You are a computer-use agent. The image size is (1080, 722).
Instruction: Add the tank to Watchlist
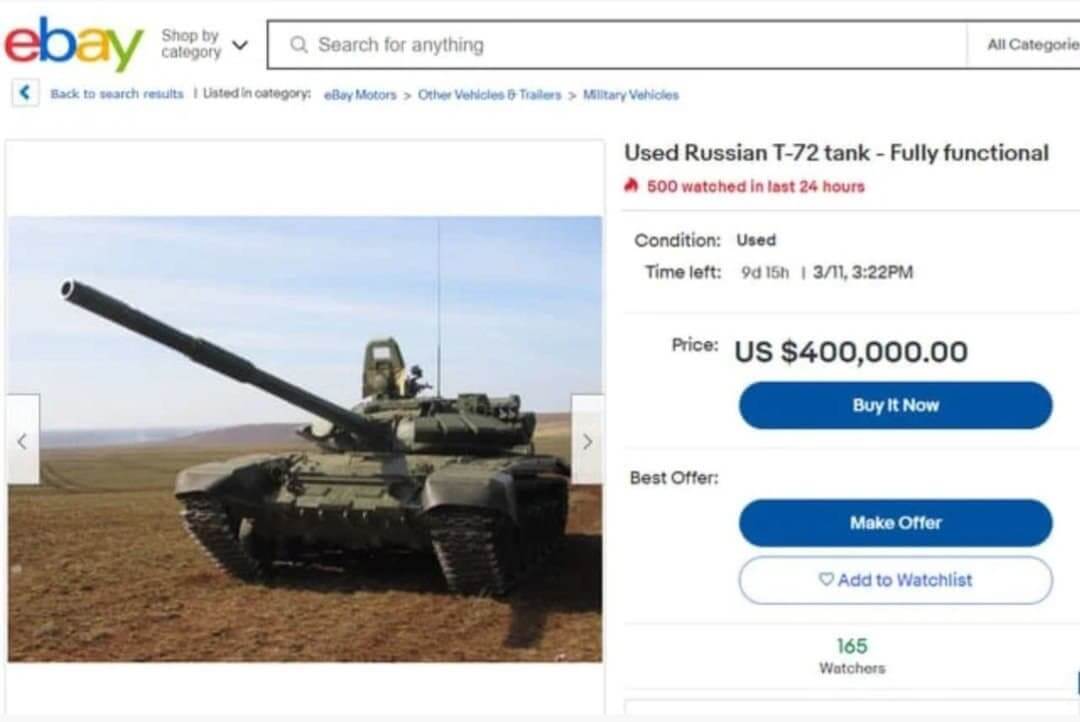(x=895, y=580)
